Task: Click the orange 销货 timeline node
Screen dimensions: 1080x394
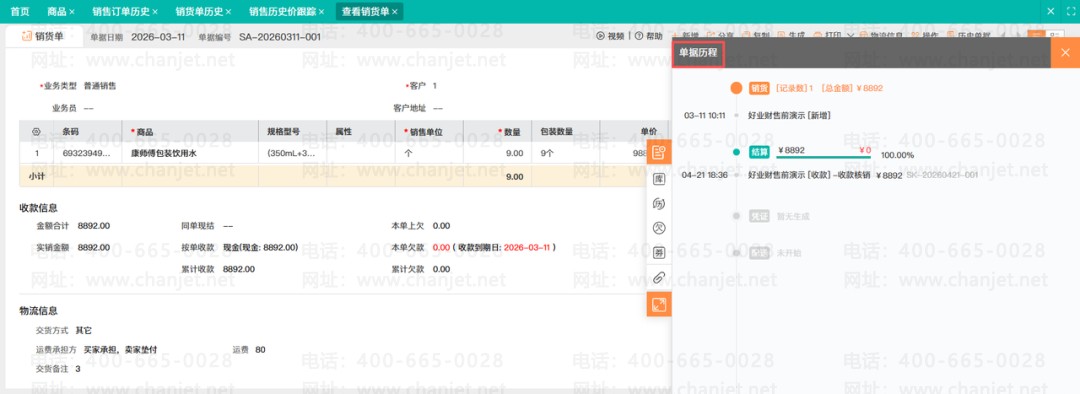Action: tap(736, 88)
